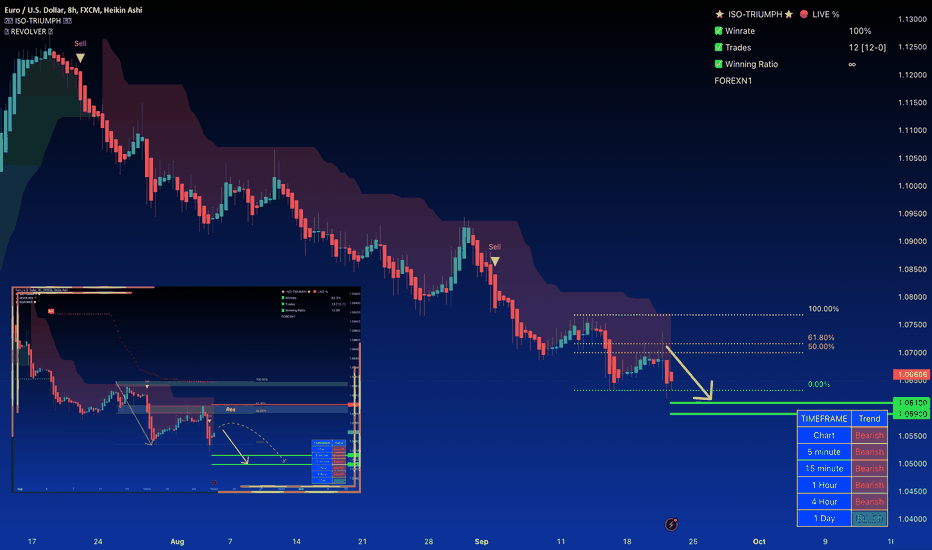Screen dimensions: 932x550
Task: Click the red LIVE circle indicator
Action: tap(804, 14)
